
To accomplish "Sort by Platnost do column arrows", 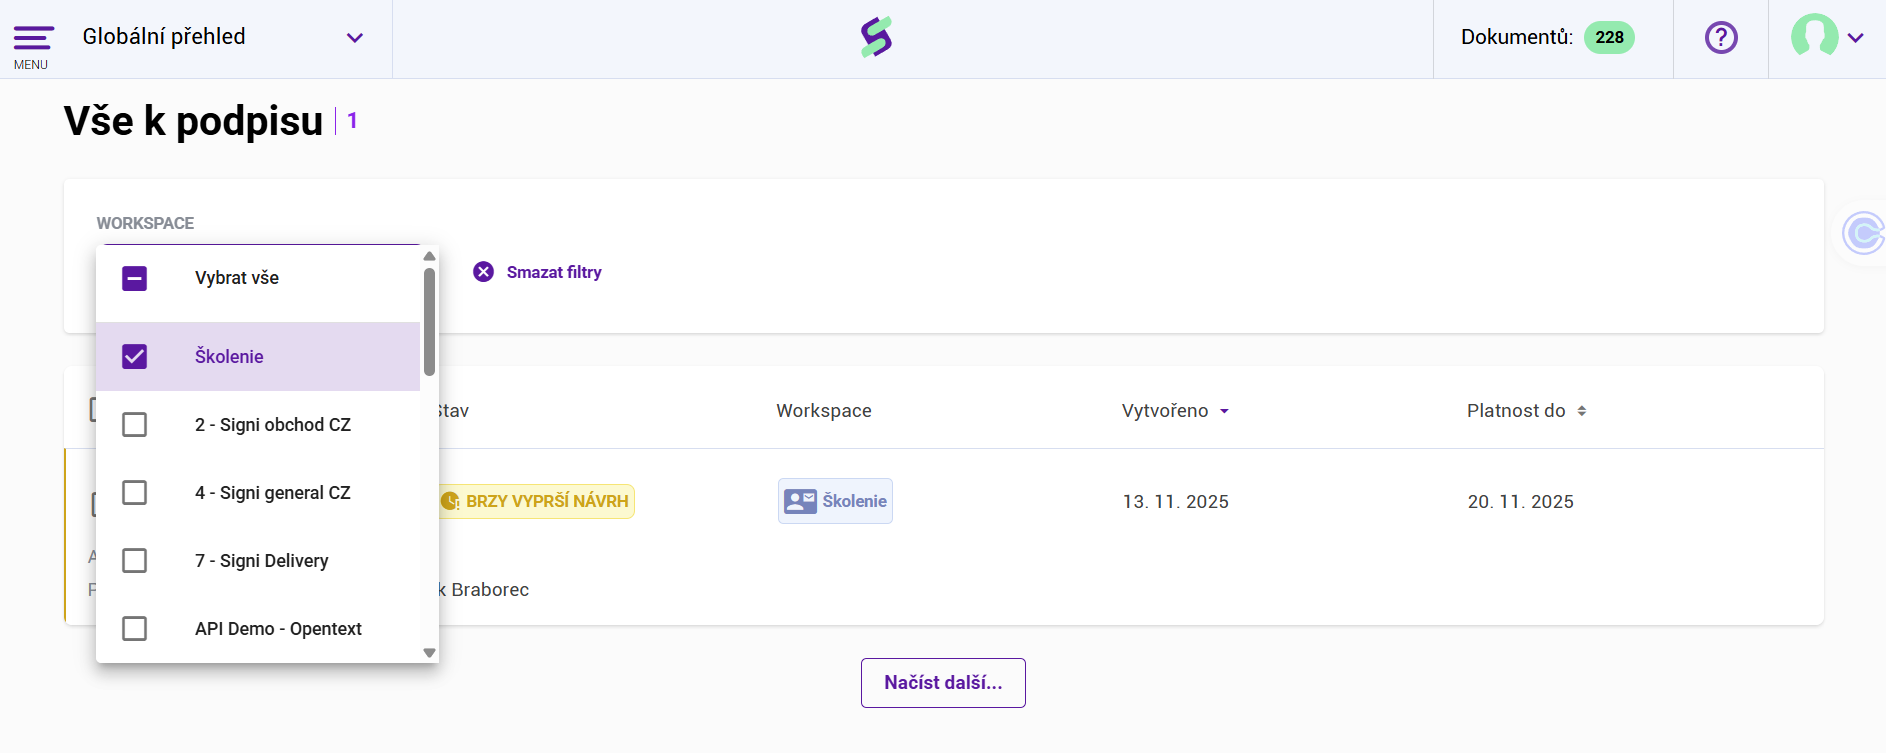I will 1582,411.
